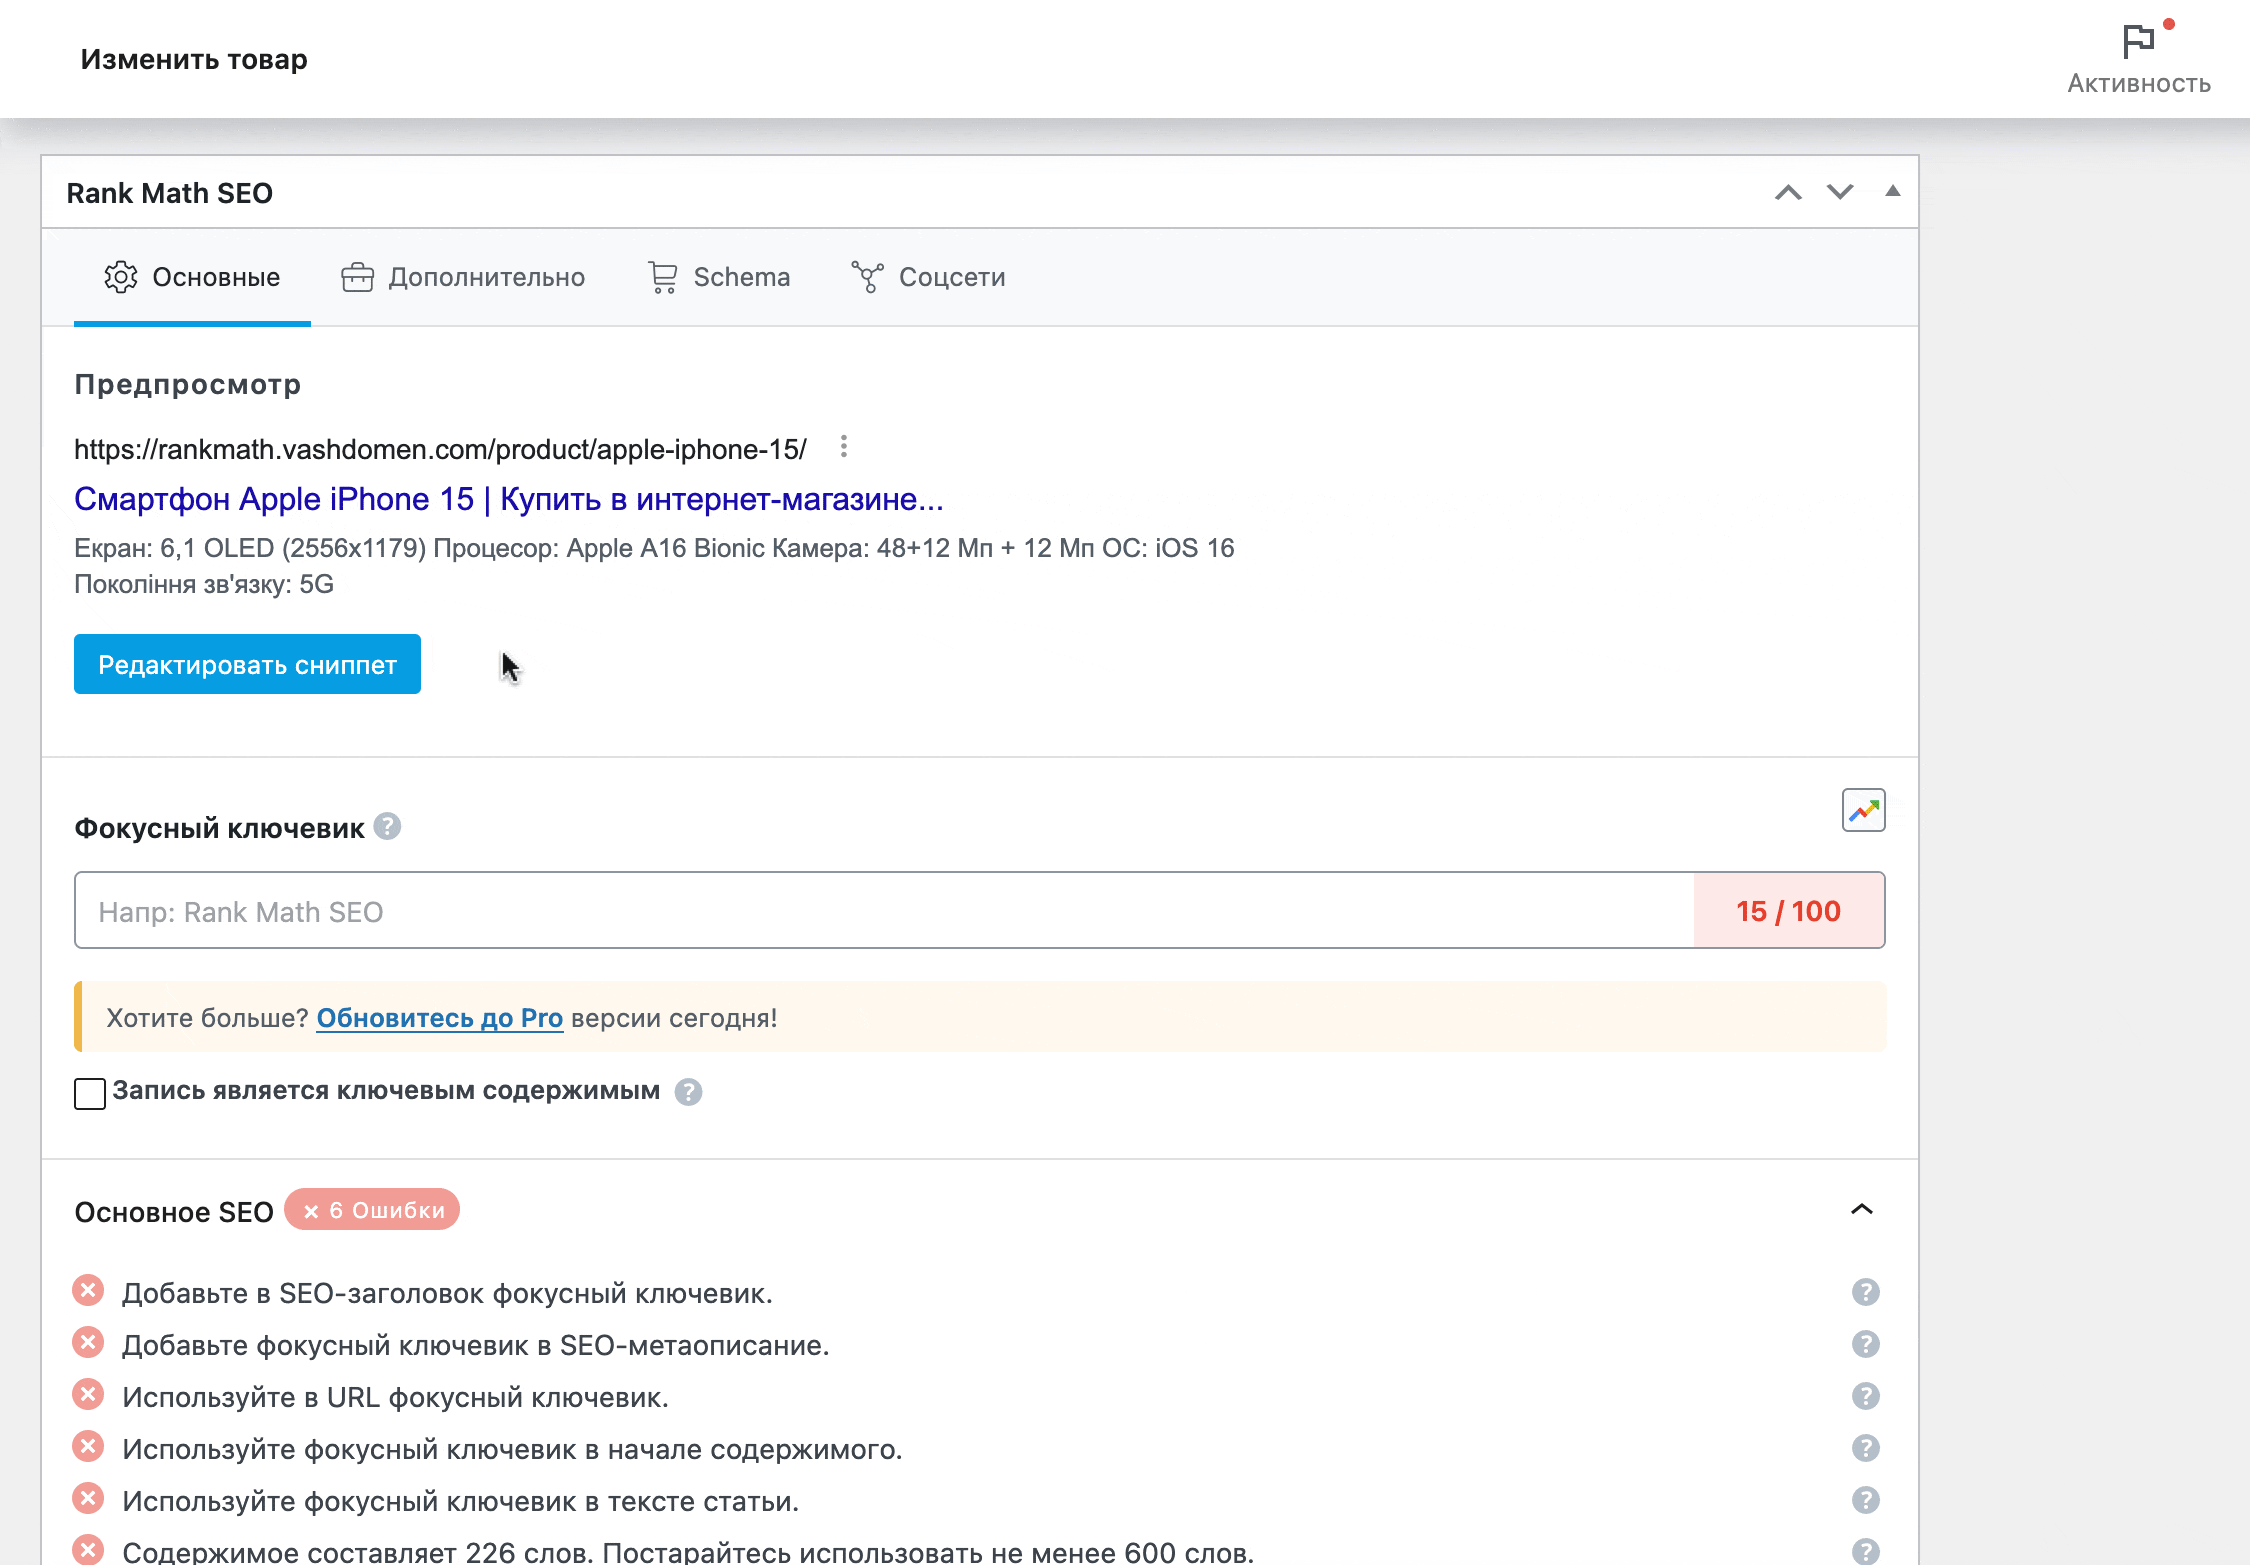Click the 6 Ошибки badge
2250x1565 pixels.
[x=372, y=1210]
